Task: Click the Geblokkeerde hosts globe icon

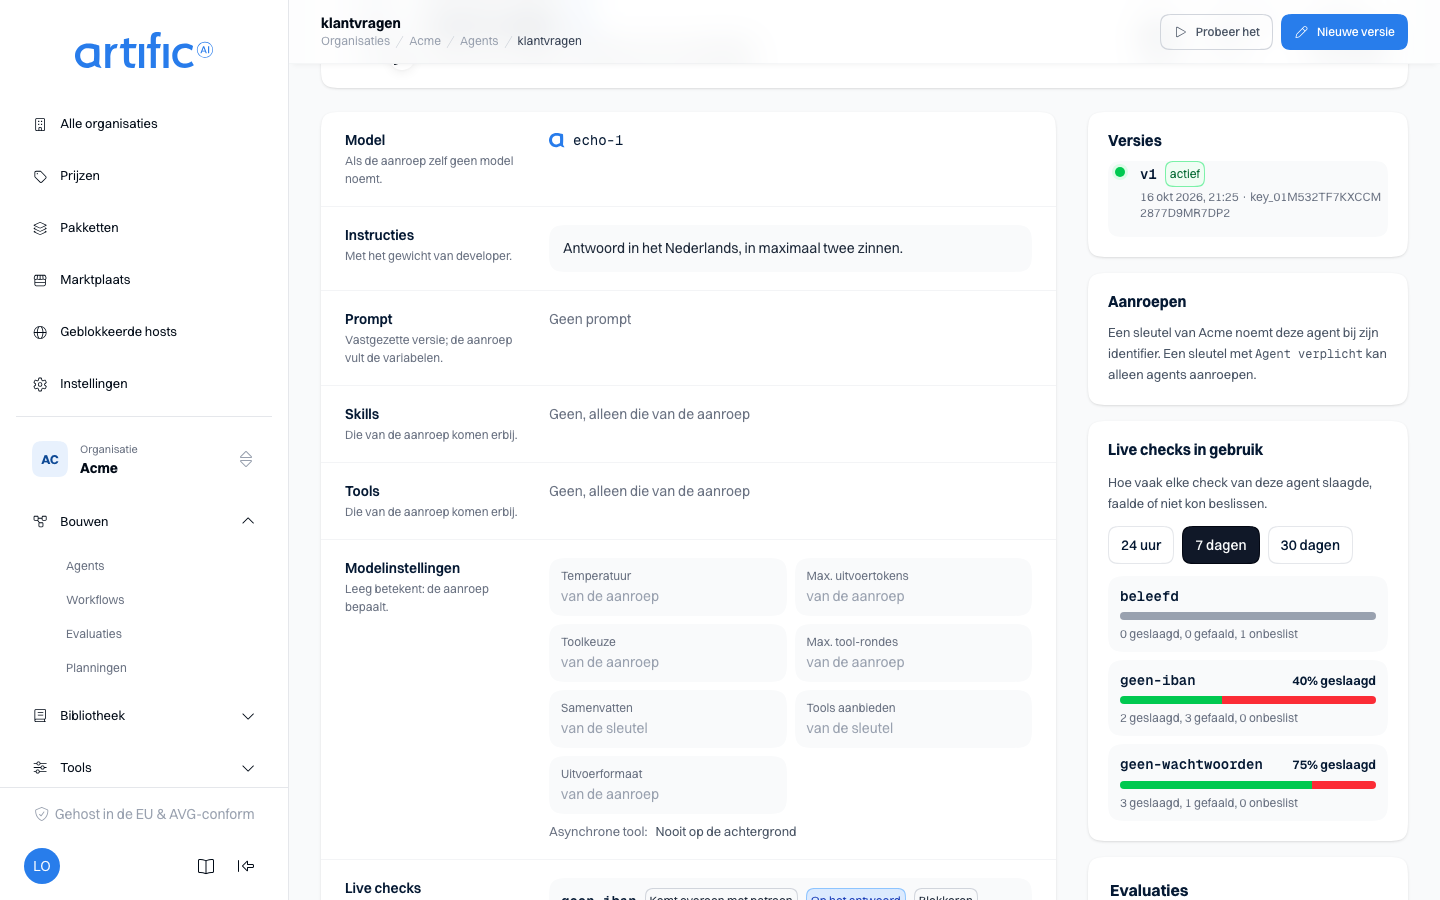Action: [x=40, y=332]
